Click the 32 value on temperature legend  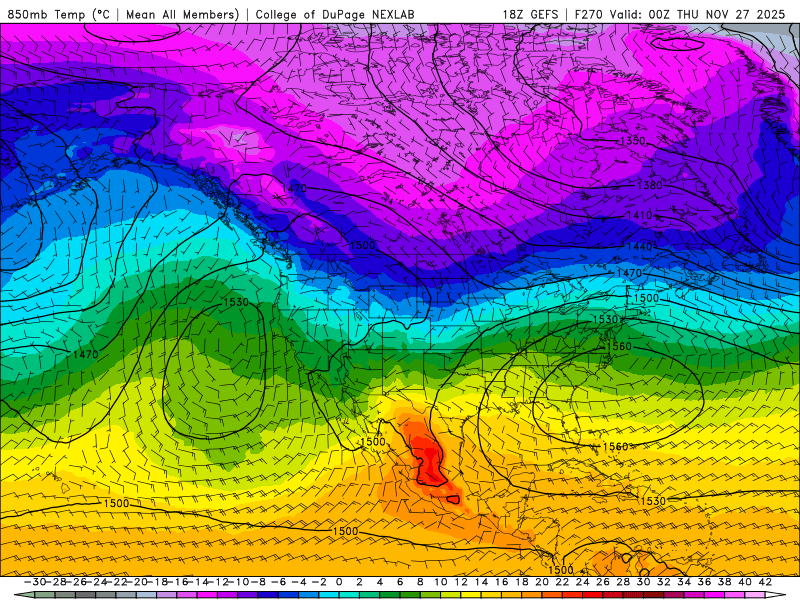click(x=664, y=582)
